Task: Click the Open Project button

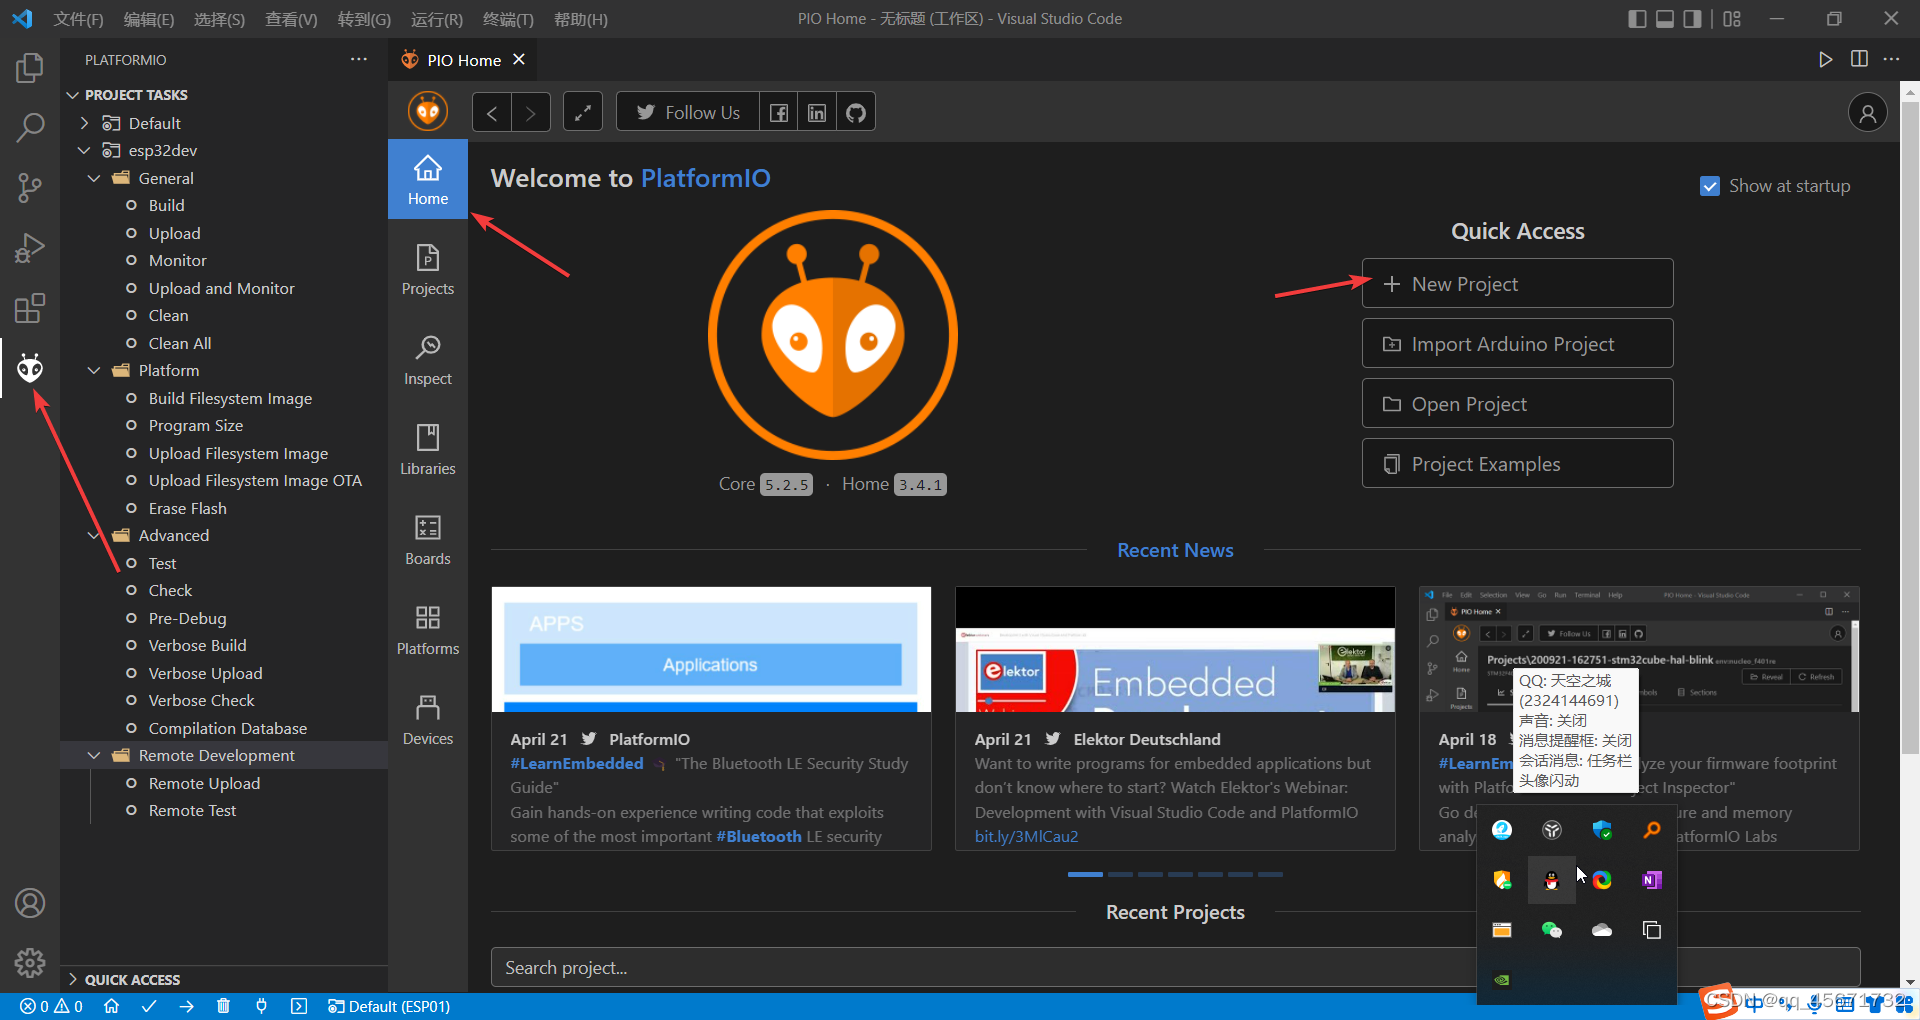Action: point(1517,404)
